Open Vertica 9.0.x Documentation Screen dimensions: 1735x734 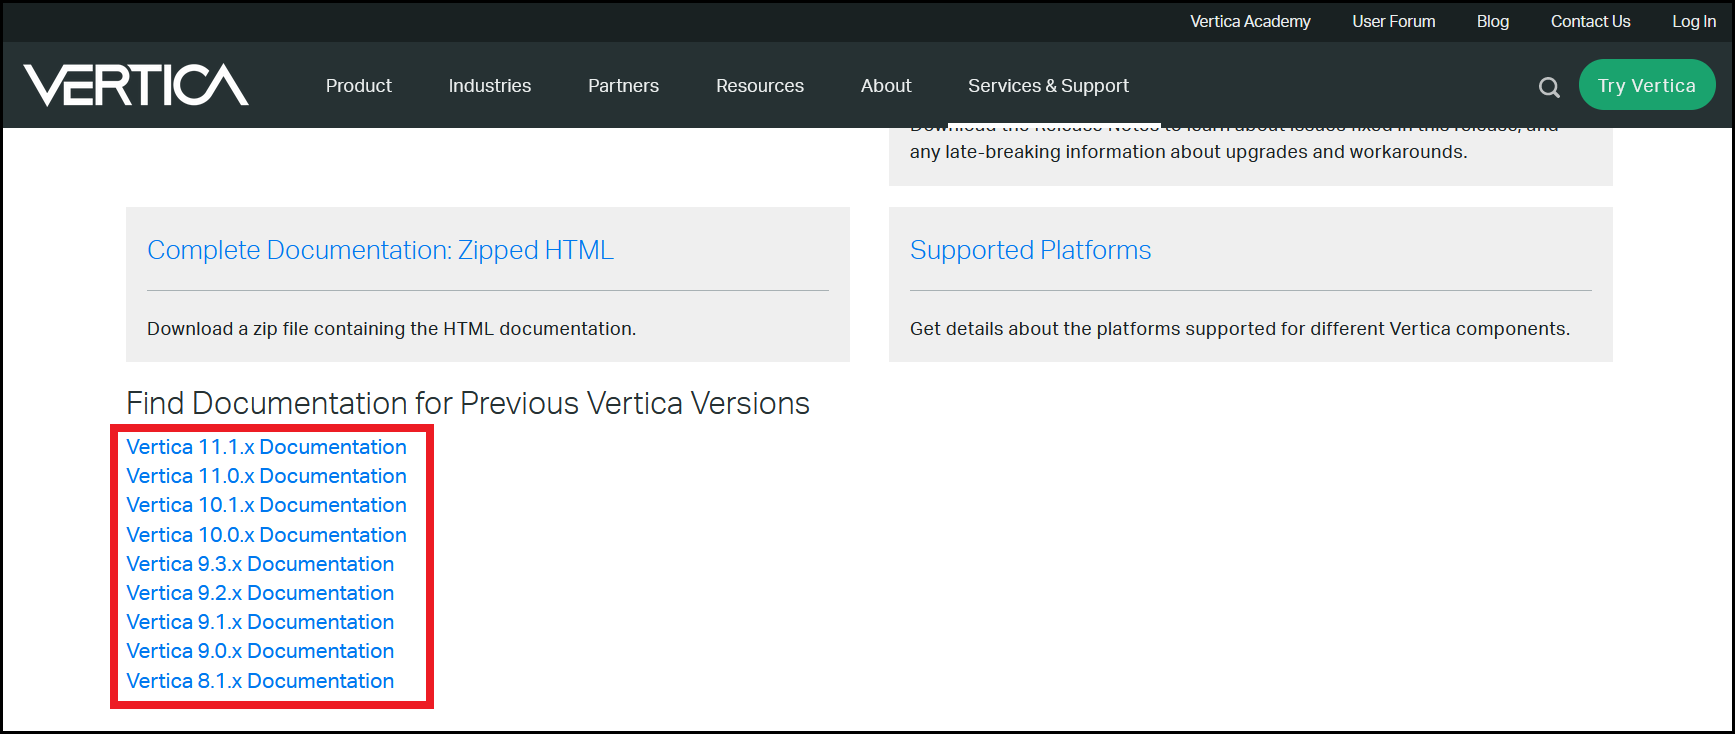260,651
